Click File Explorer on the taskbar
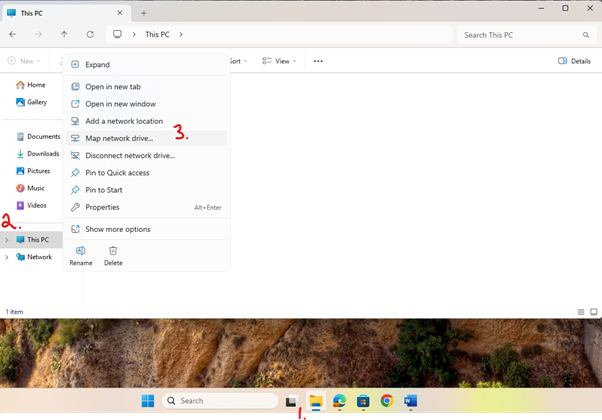Screen dimensions: 602x420 point(316,401)
